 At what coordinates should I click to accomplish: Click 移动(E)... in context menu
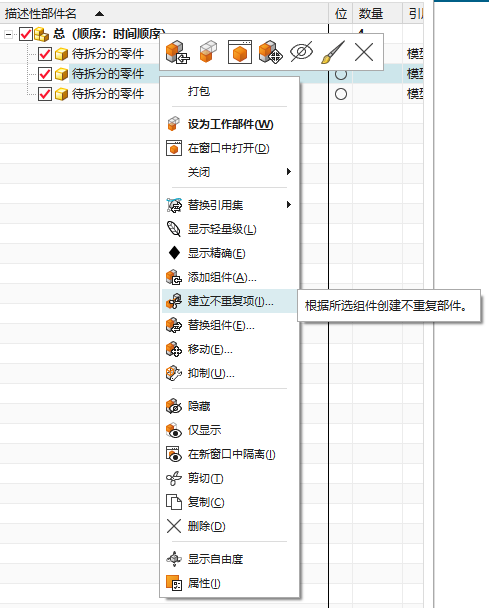click(x=230, y=349)
